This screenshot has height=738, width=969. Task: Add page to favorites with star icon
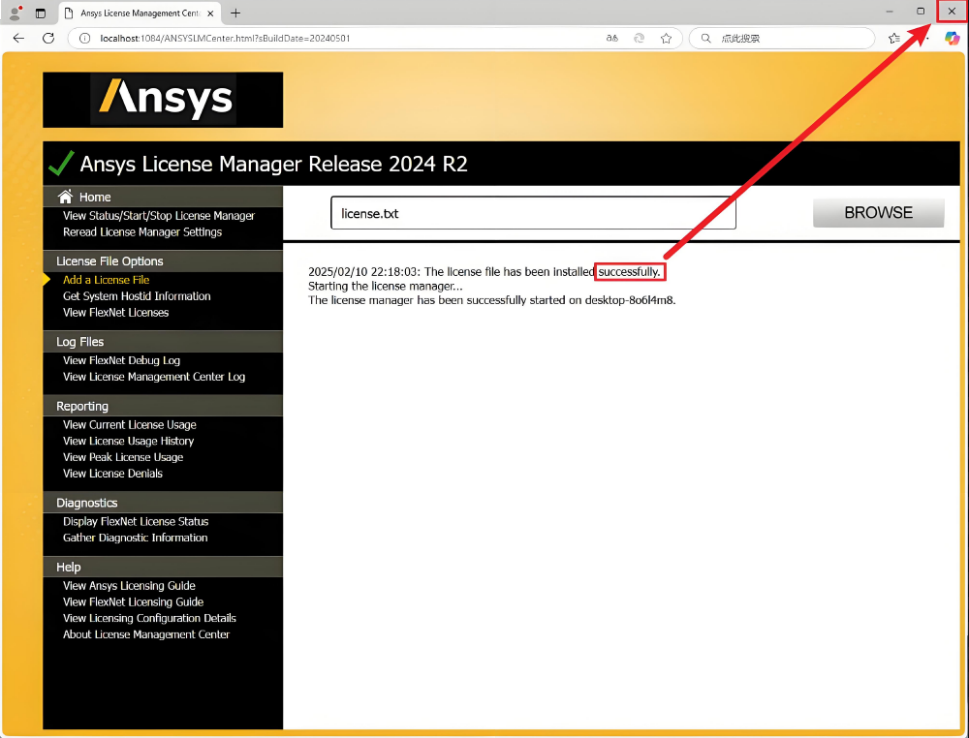click(x=666, y=38)
